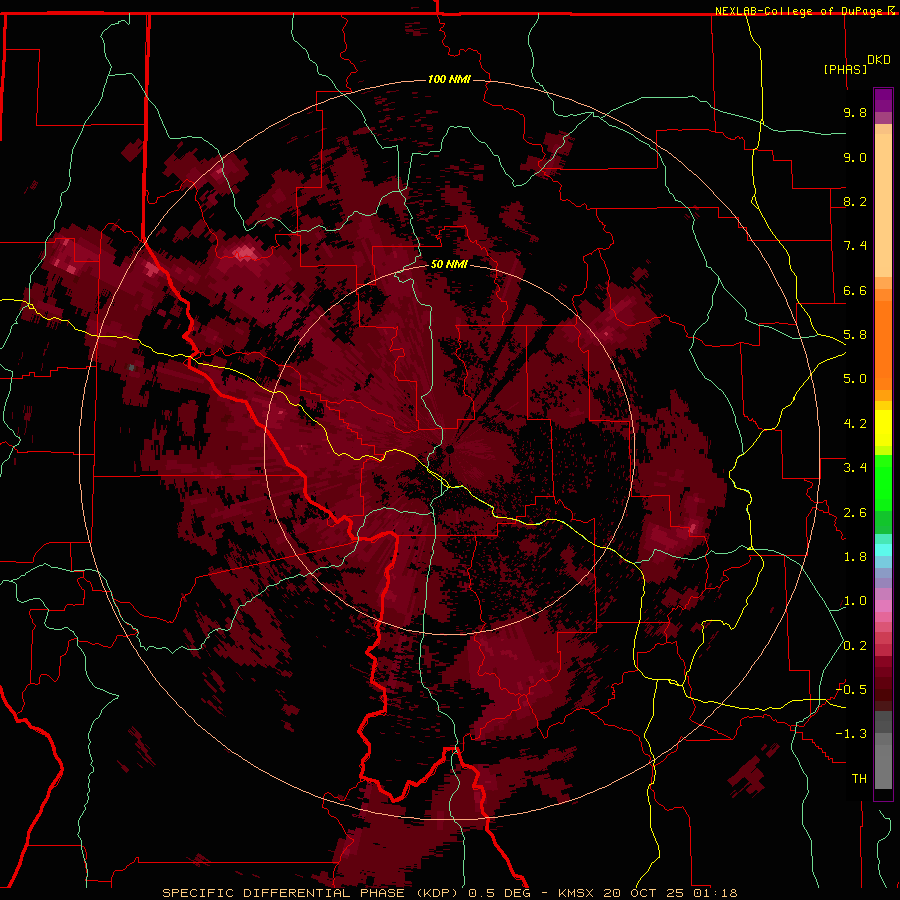Click the -0.5 scale value
The width and height of the screenshot is (900, 900).
[x=851, y=690]
